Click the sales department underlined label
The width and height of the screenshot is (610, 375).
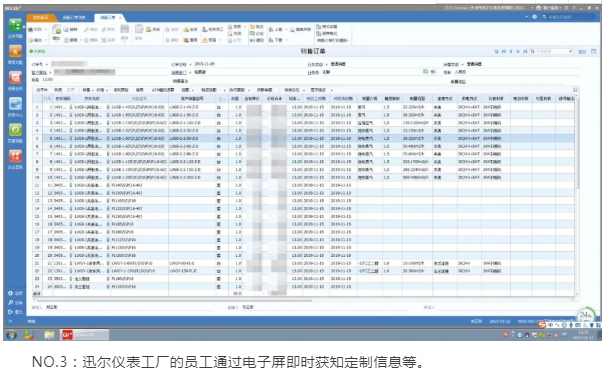click(179, 73)
